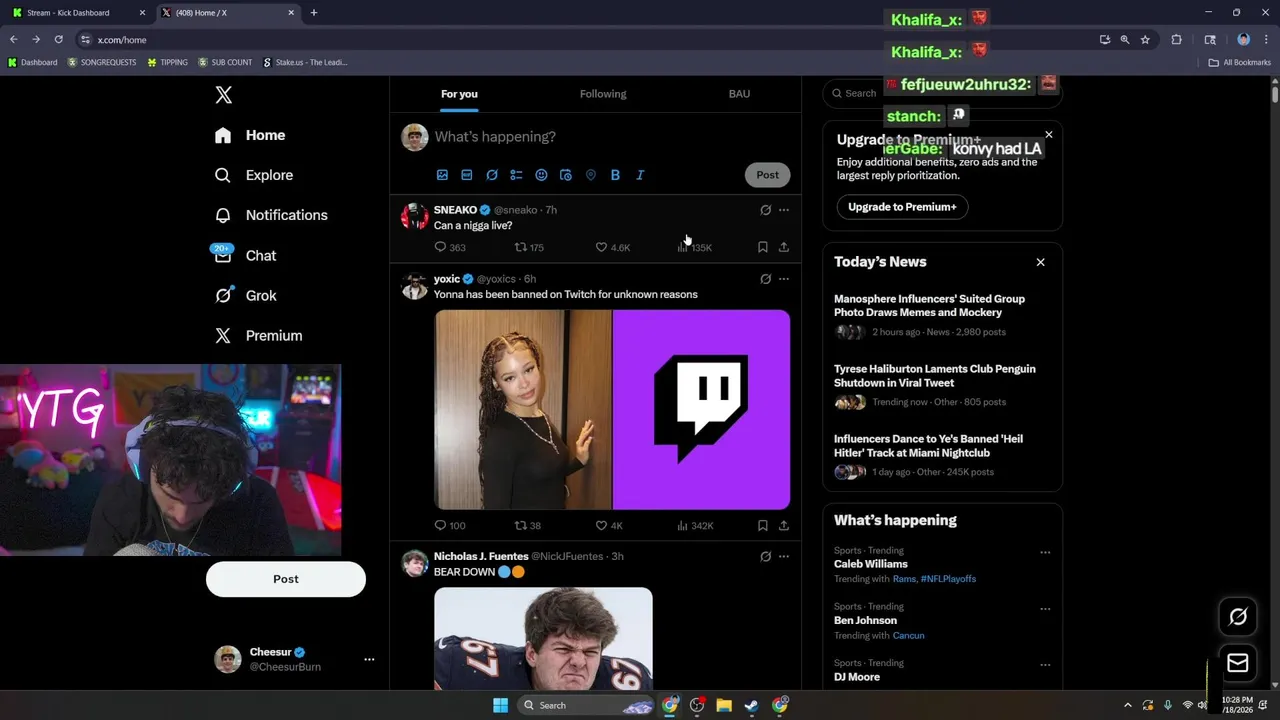This screenshot has height=720, width=1280.
Task: Open the Tyrese Haliburton Club Penguin story
Action: 942,385
